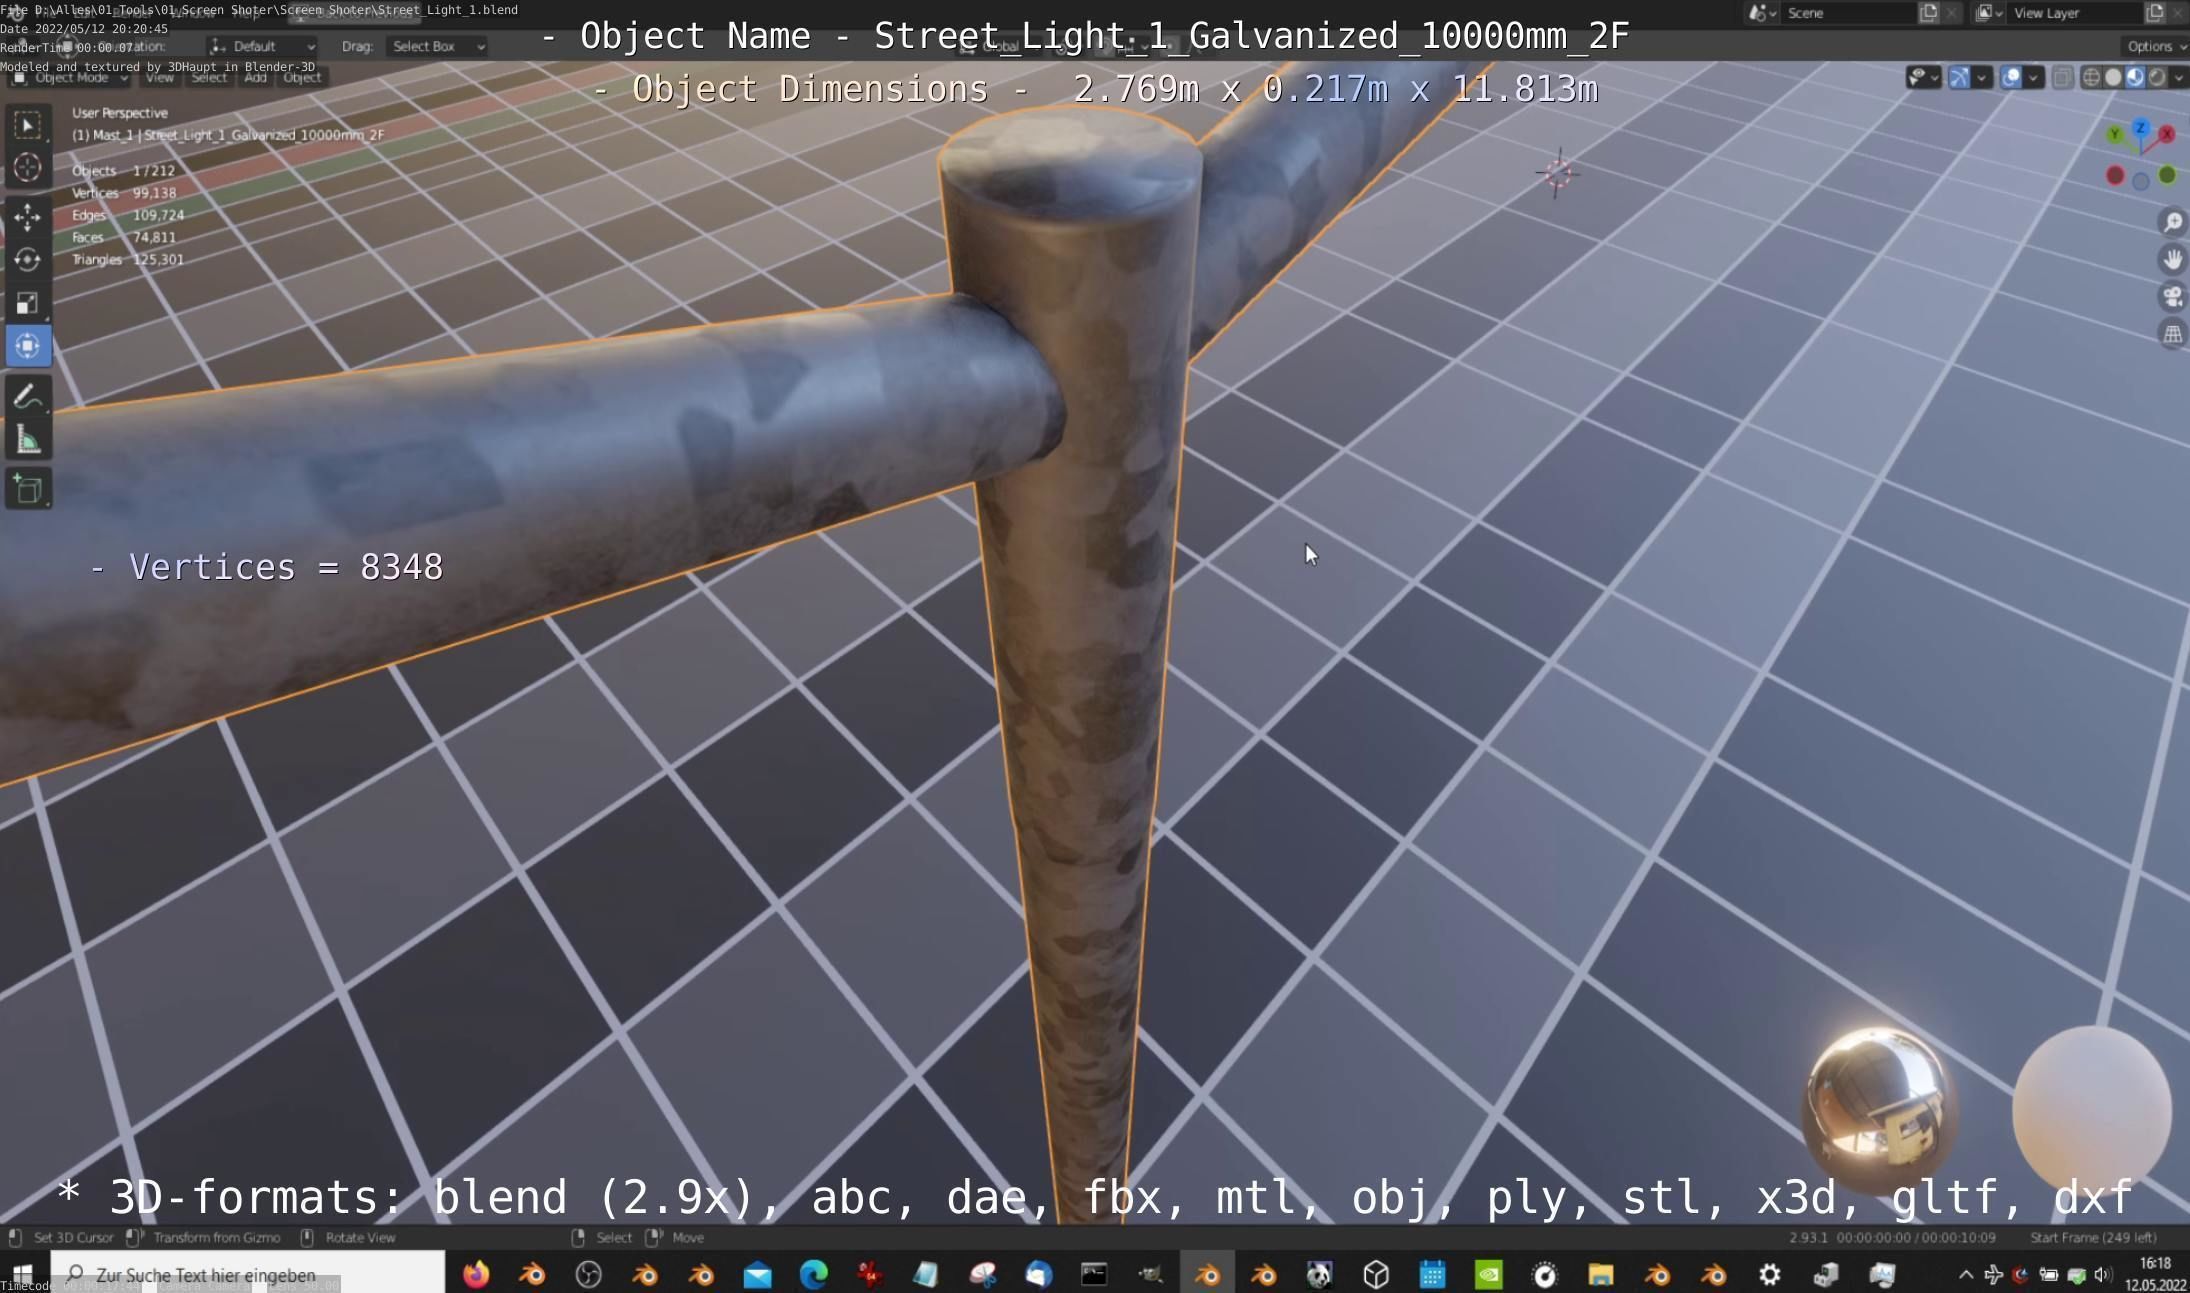
Task: Open the Windows Start menu
Action: [x=22, y=1274]
